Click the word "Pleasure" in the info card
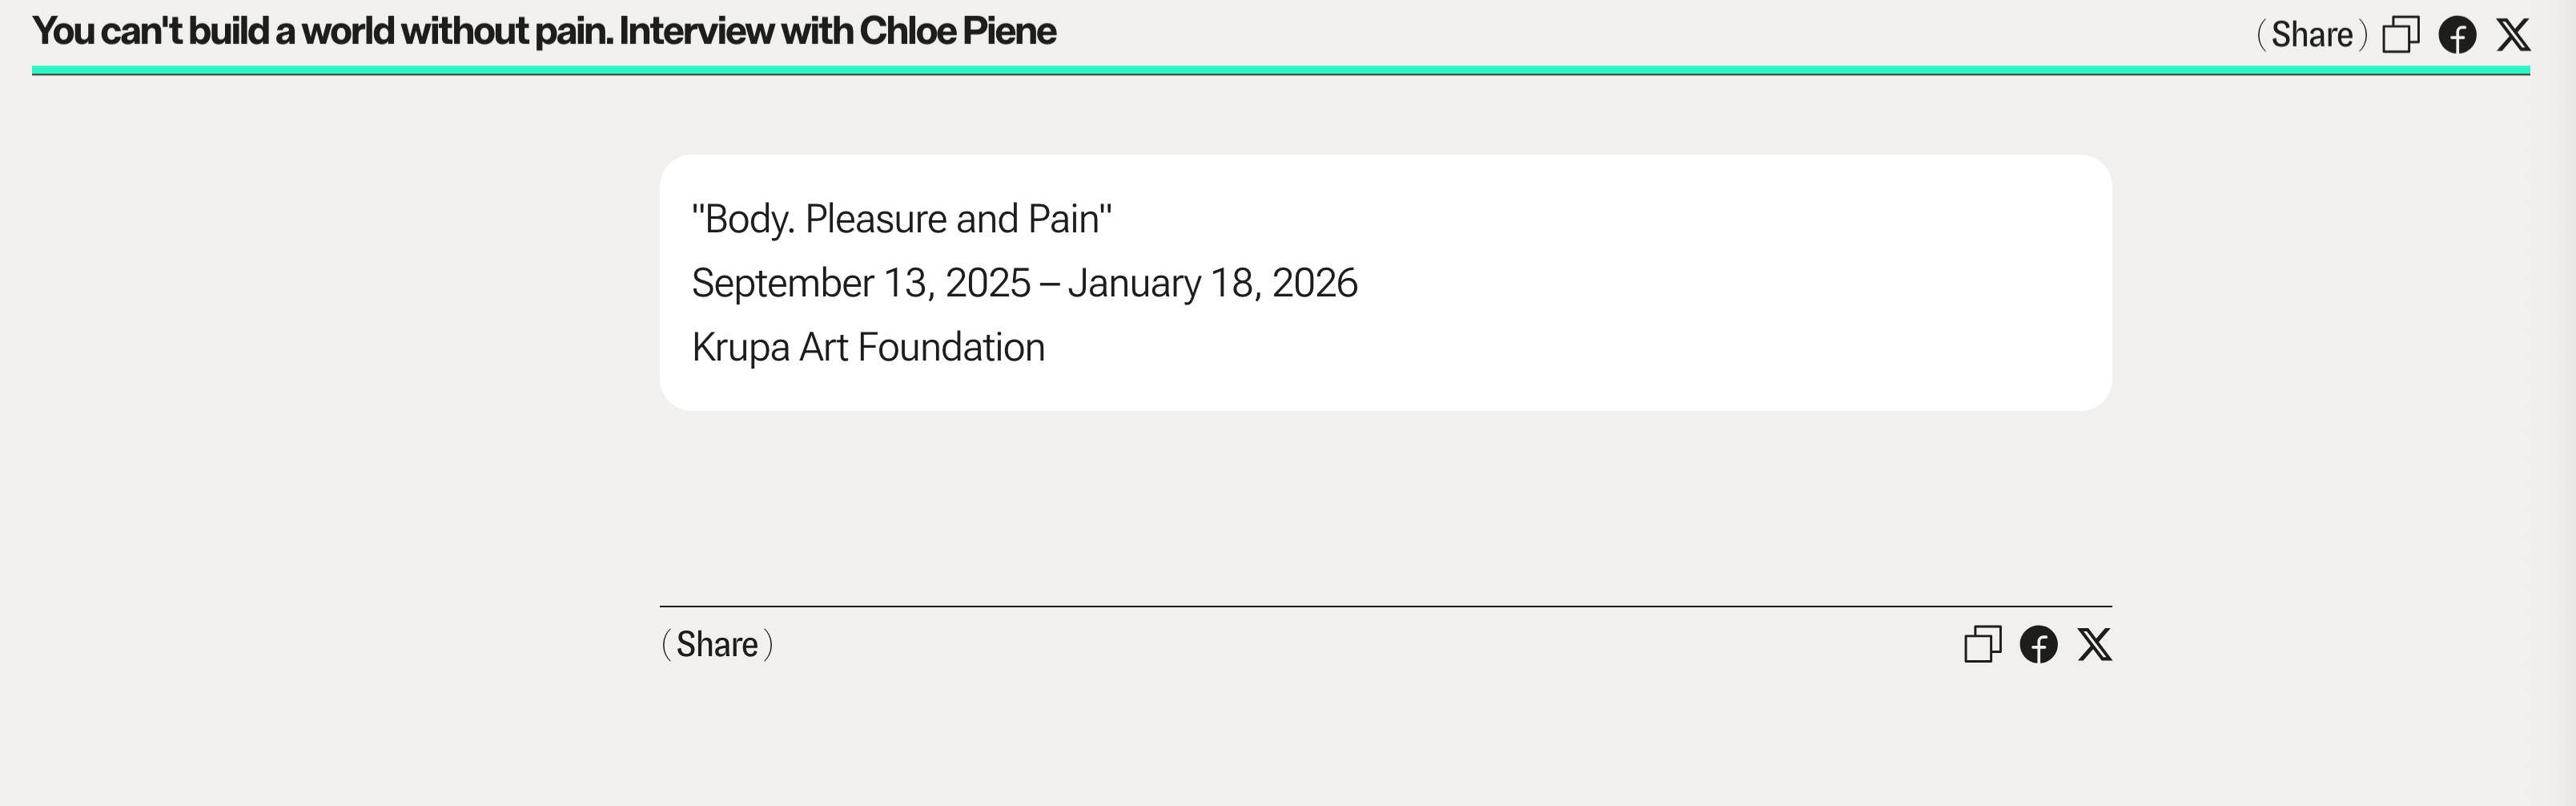This screenshot has width=2576, height=806. tap(876, 219)
